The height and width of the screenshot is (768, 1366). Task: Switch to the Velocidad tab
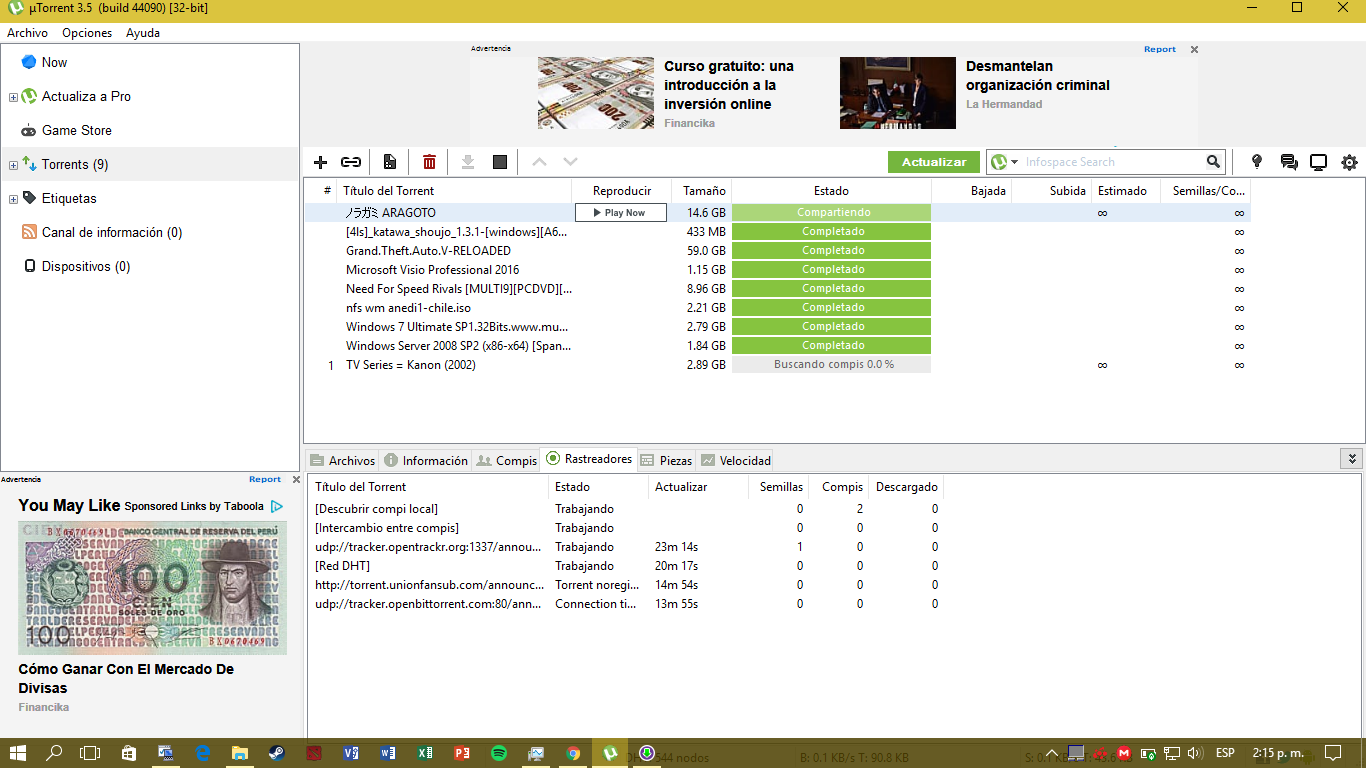pos(735,460)
